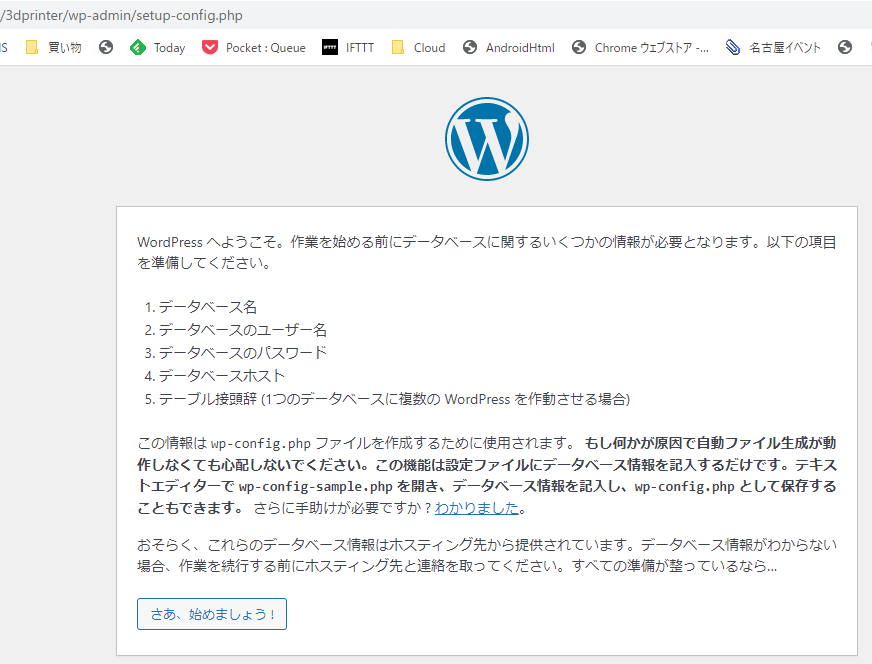Screen dimensions: 872x664
Task: Open the IFTTT bookmark
Action: pyautogui.click(x=348, y=48)
